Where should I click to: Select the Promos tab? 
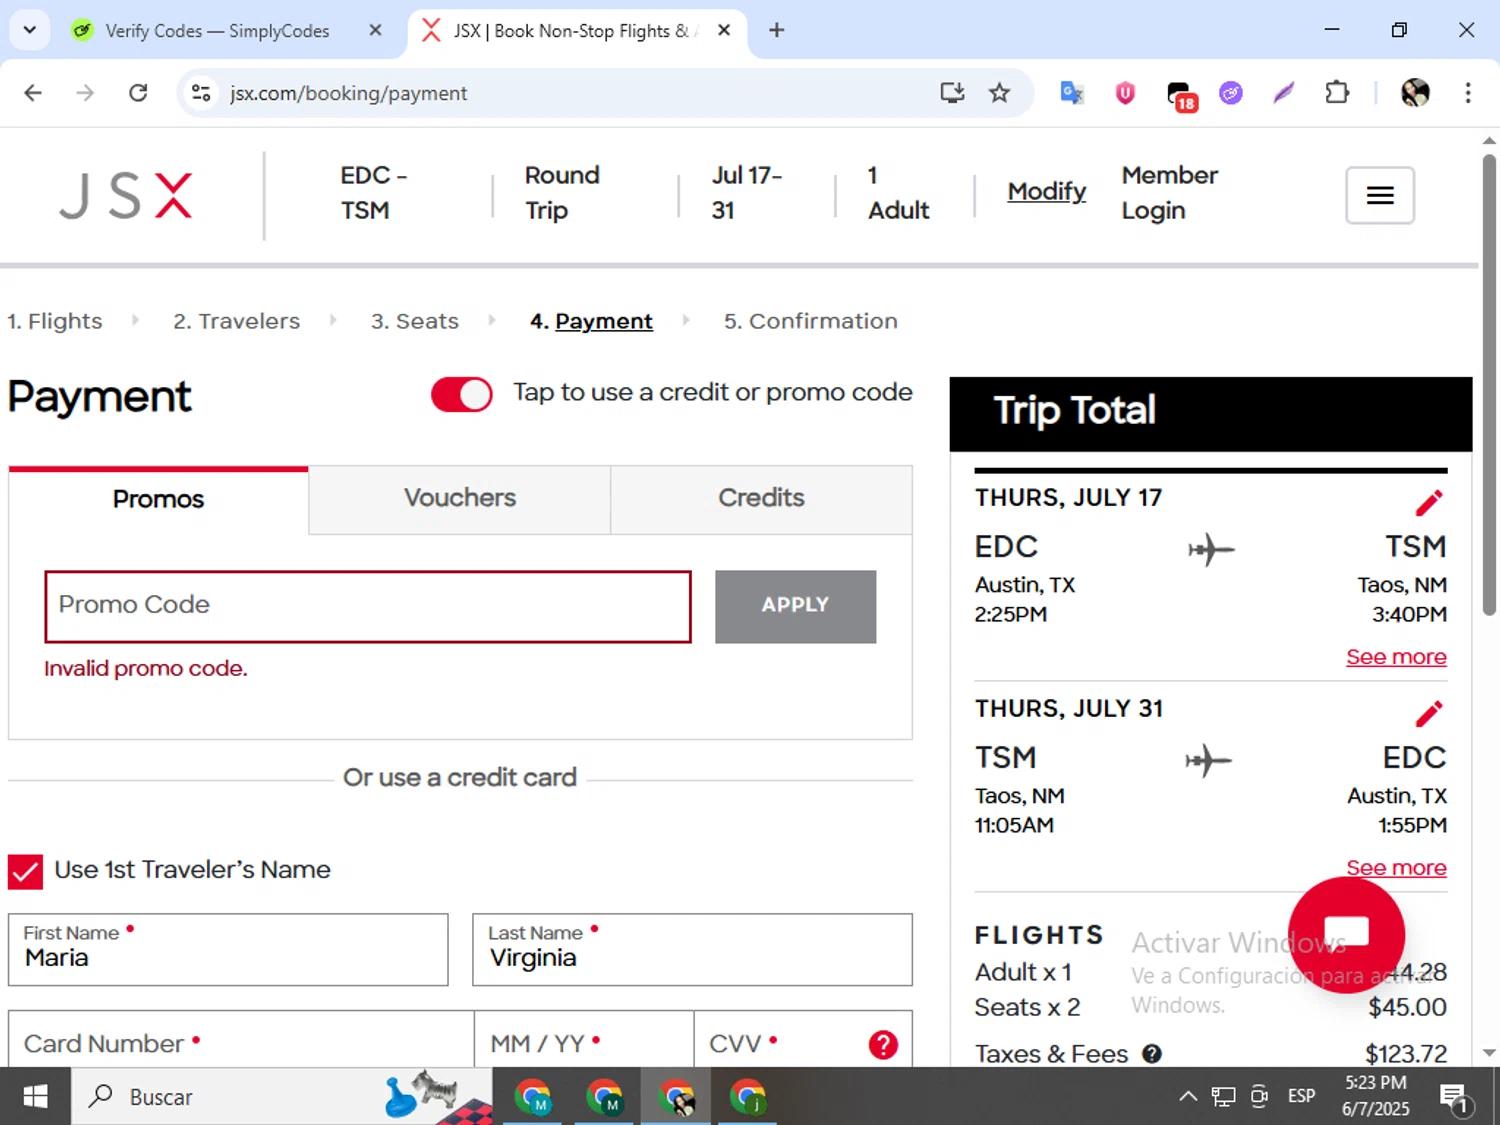(158, 499)
